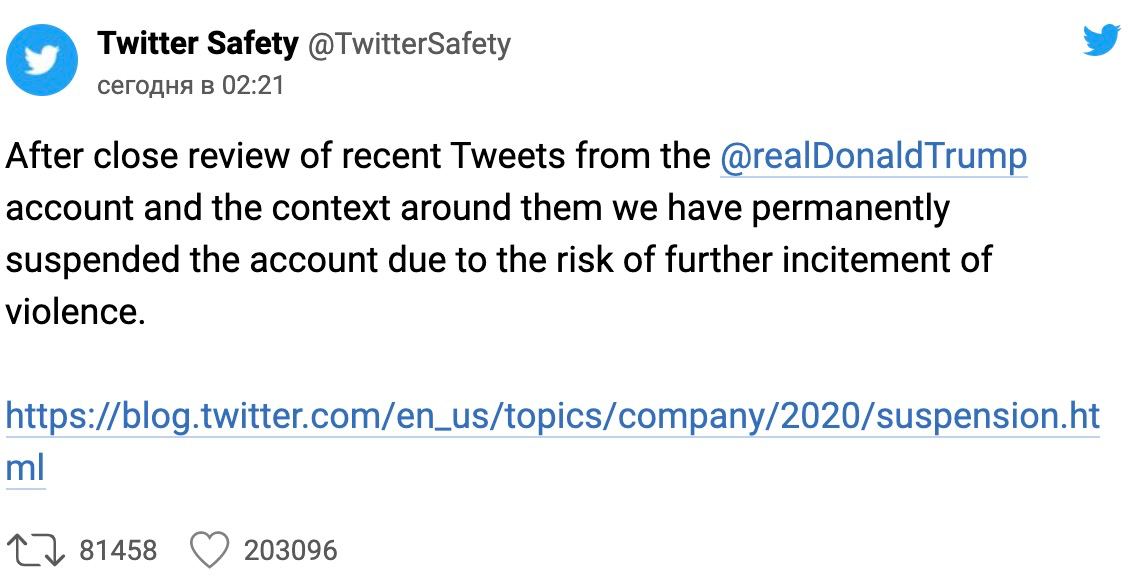Click the wrapped 'ml' end of the link

click(26, 468)
